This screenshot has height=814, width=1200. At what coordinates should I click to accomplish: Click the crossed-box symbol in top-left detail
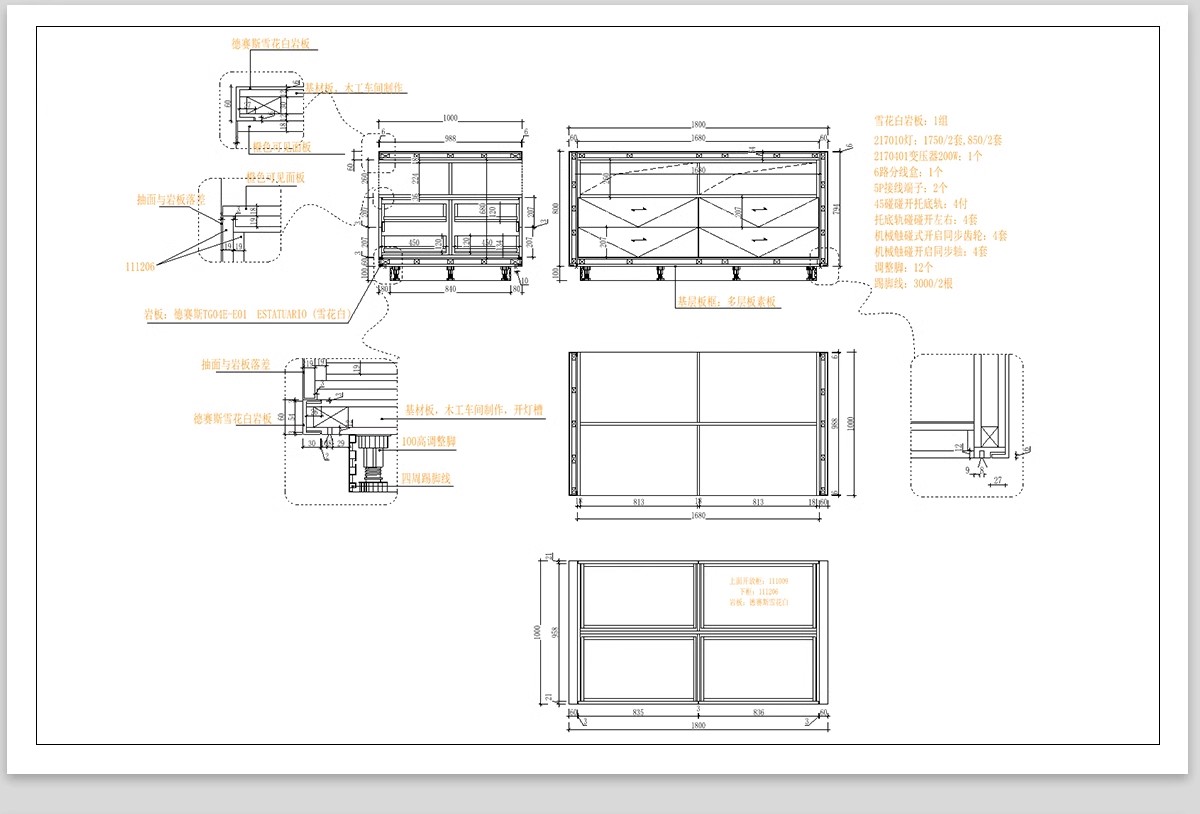click(x=265, y=105)
